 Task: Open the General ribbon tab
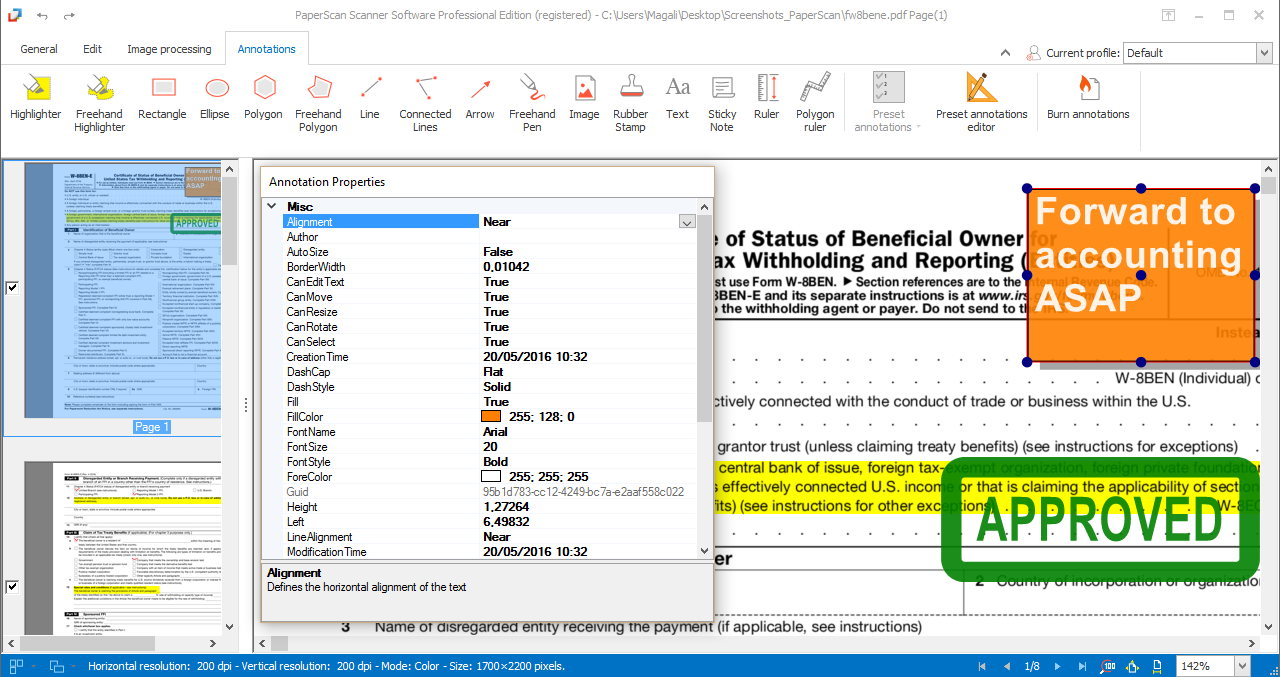(39, 49)
